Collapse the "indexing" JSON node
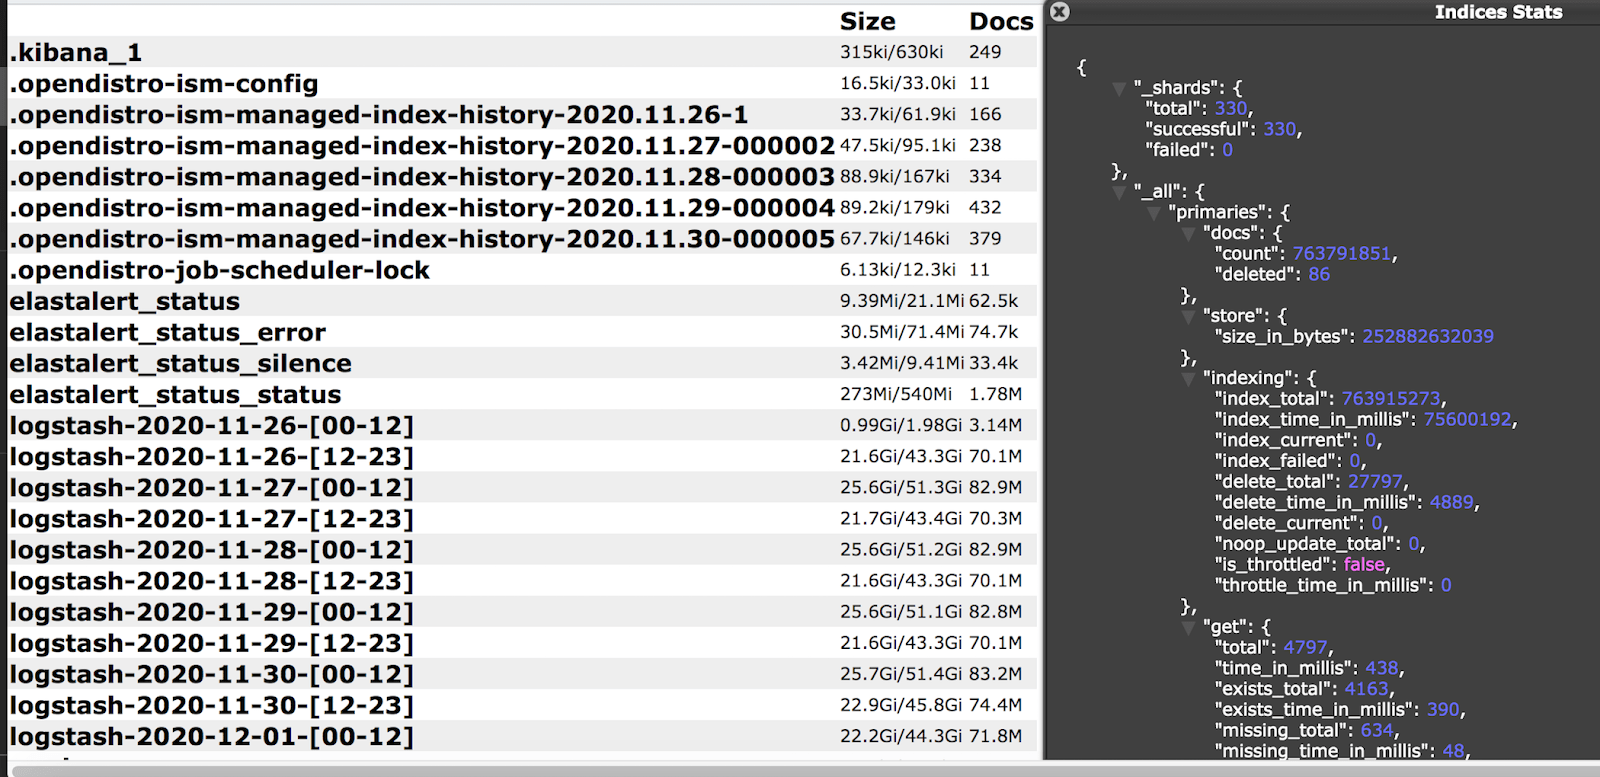 pos(1189,379)
